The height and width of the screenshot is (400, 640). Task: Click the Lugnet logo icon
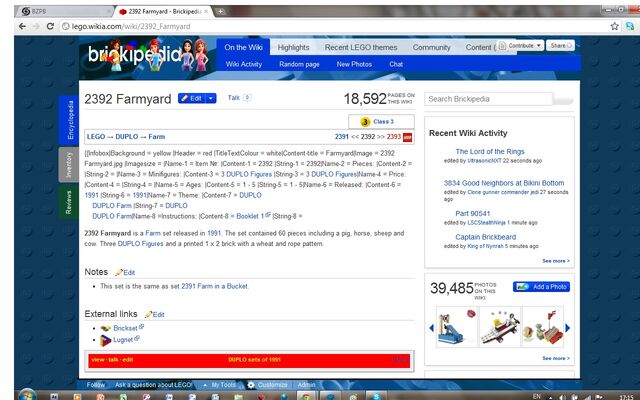[x=106, y=340]
